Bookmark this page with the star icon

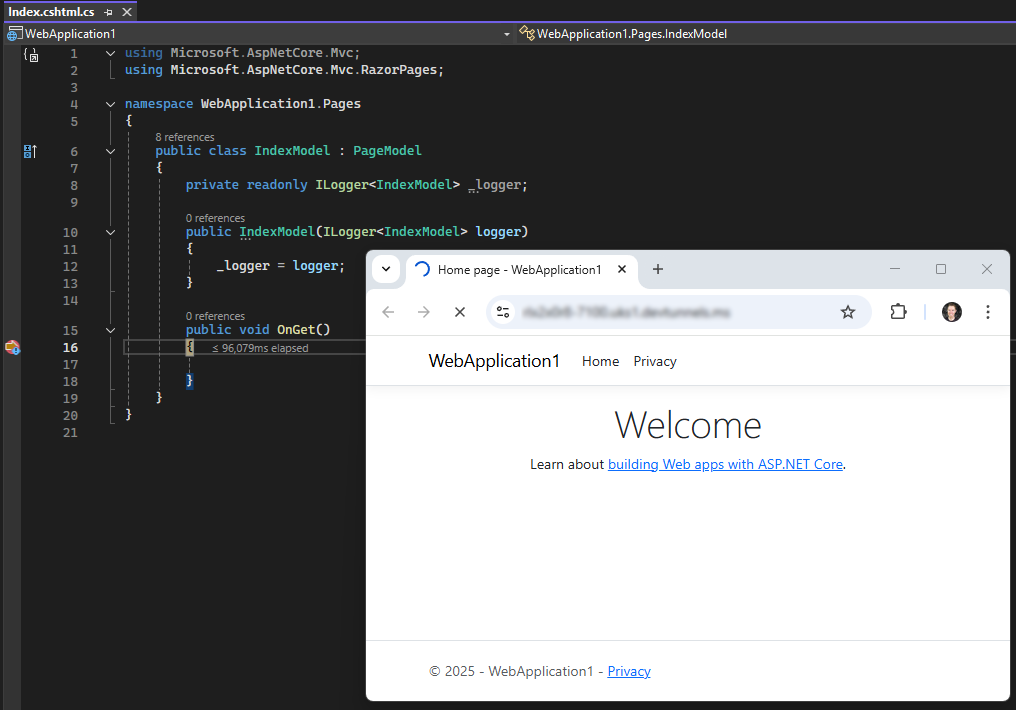pos(848,312)
